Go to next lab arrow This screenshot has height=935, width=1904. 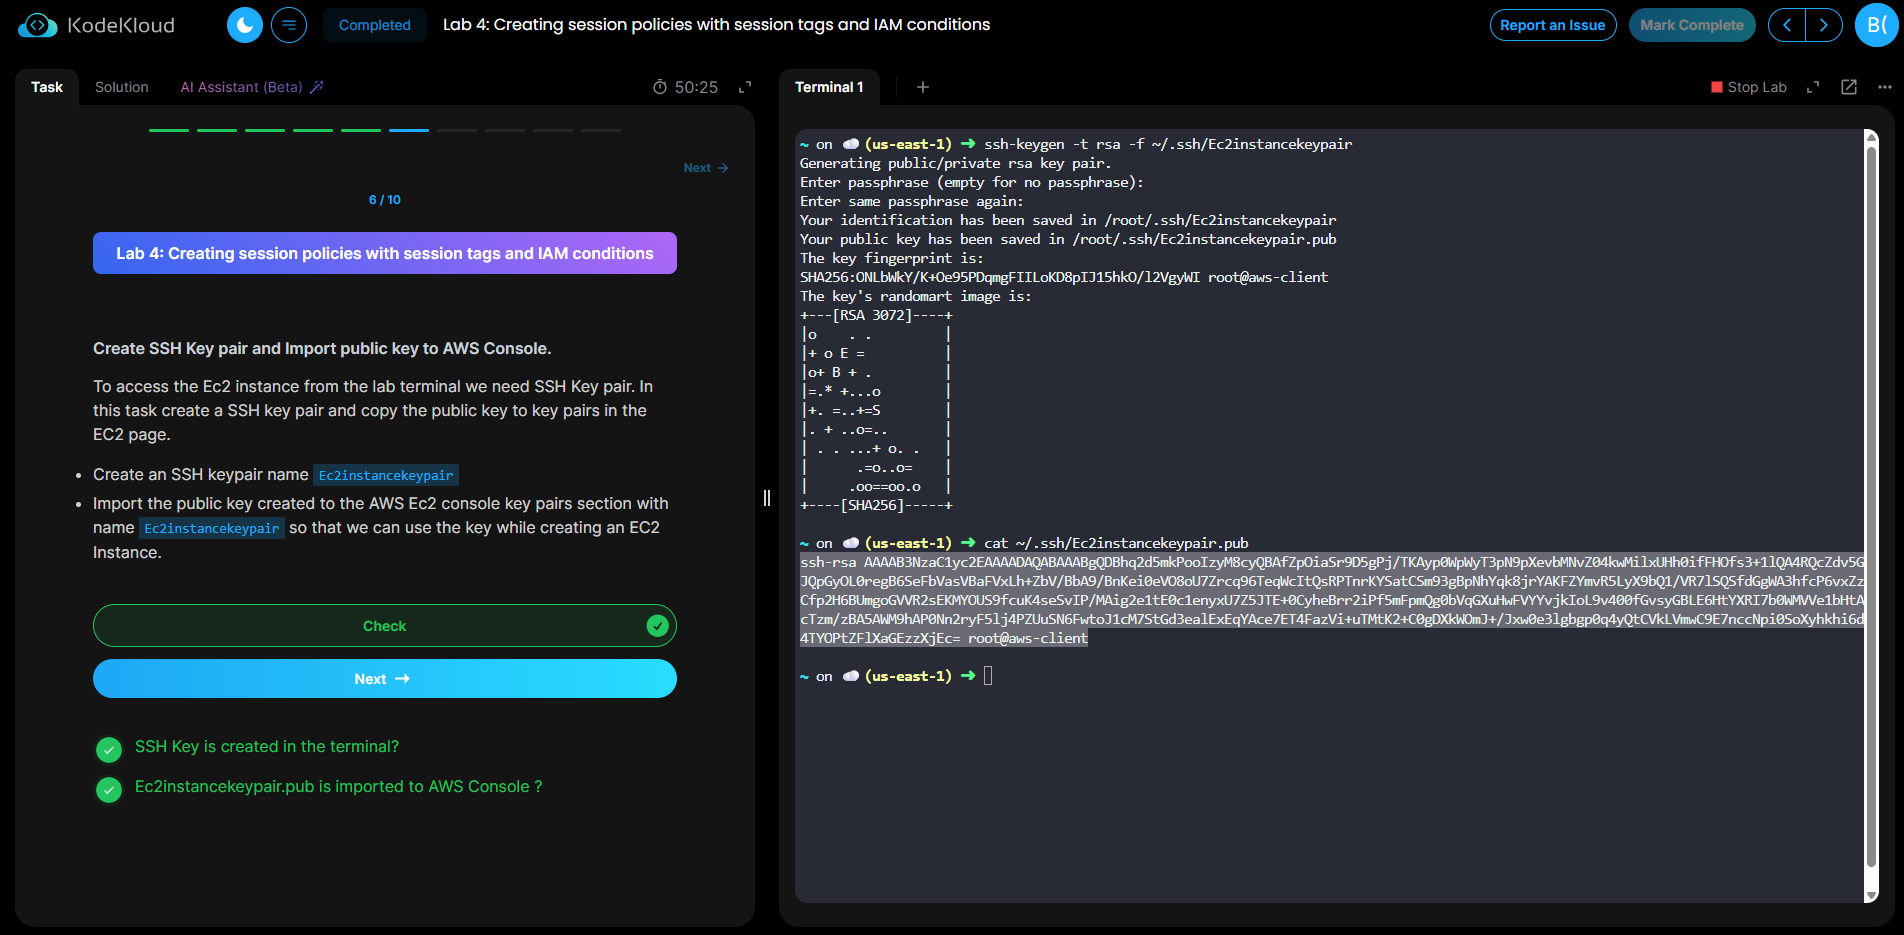[1824, 25]
